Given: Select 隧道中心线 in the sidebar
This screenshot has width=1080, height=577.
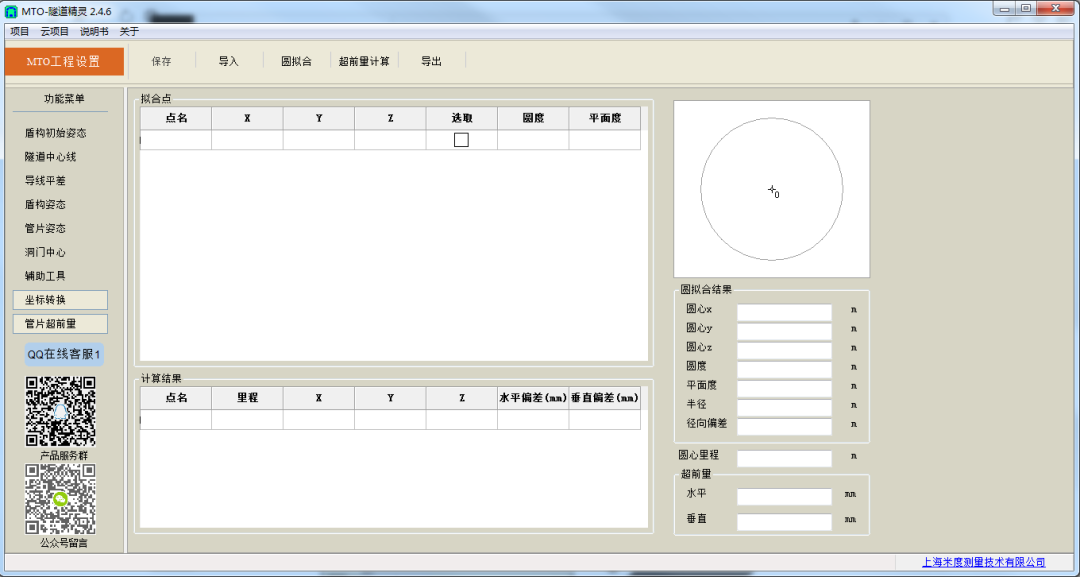Looking at the screenshot, I should [51, 157].
